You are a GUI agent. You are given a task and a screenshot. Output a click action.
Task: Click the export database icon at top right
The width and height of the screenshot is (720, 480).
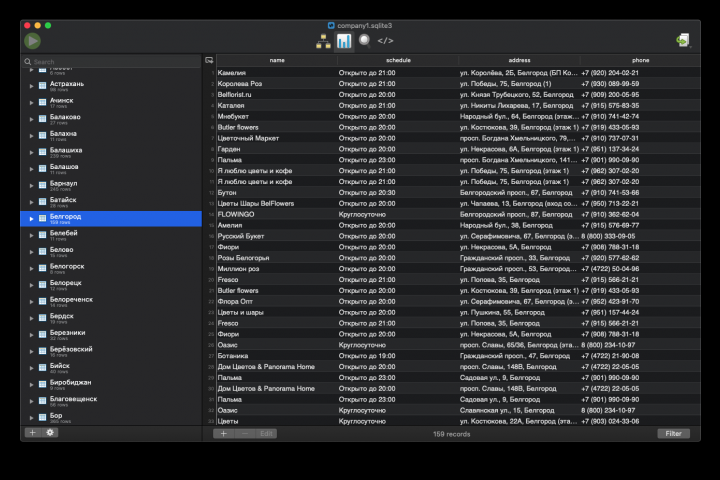pos(683,40)
